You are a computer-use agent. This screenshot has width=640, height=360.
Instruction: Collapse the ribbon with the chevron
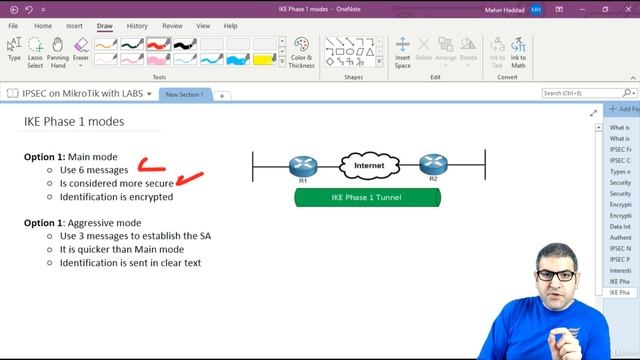pyautogui.click(x=633, y=78)
